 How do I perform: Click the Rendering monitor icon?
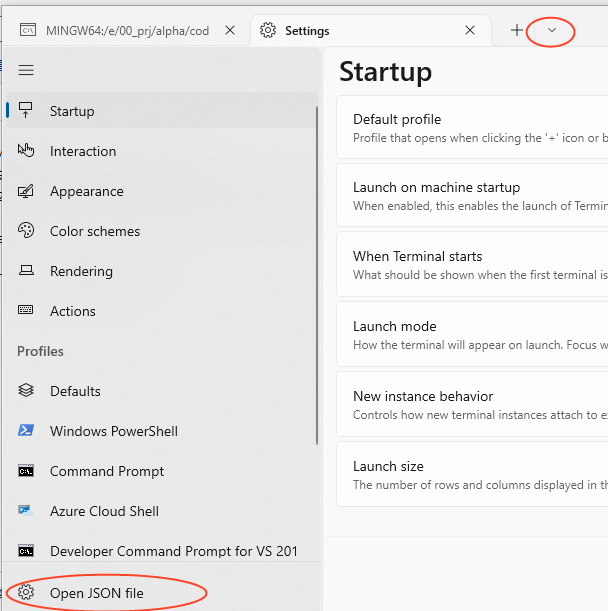tap(27, 271)
